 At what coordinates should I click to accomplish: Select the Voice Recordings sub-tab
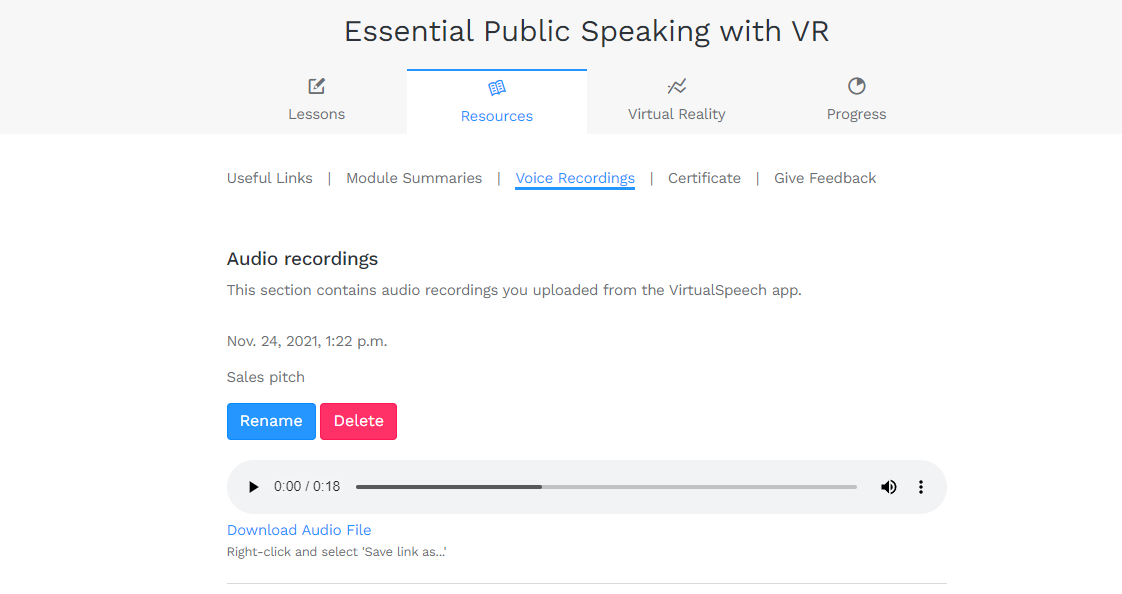tap(575, 178)
